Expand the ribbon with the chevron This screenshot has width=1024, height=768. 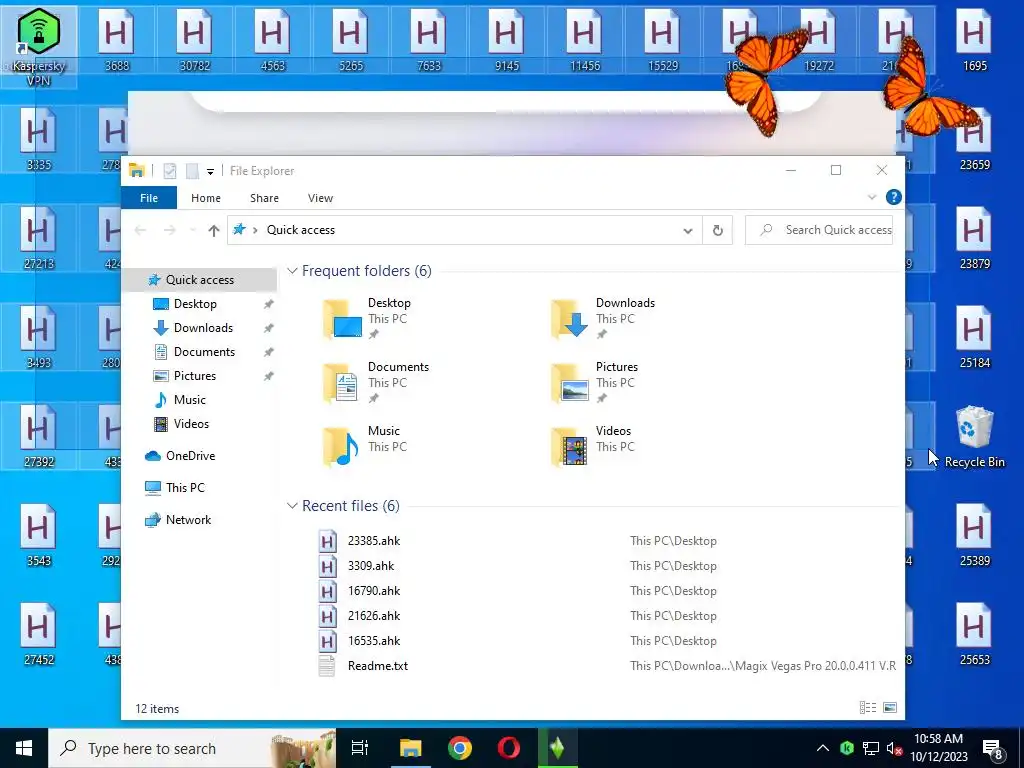pos(872,197)
